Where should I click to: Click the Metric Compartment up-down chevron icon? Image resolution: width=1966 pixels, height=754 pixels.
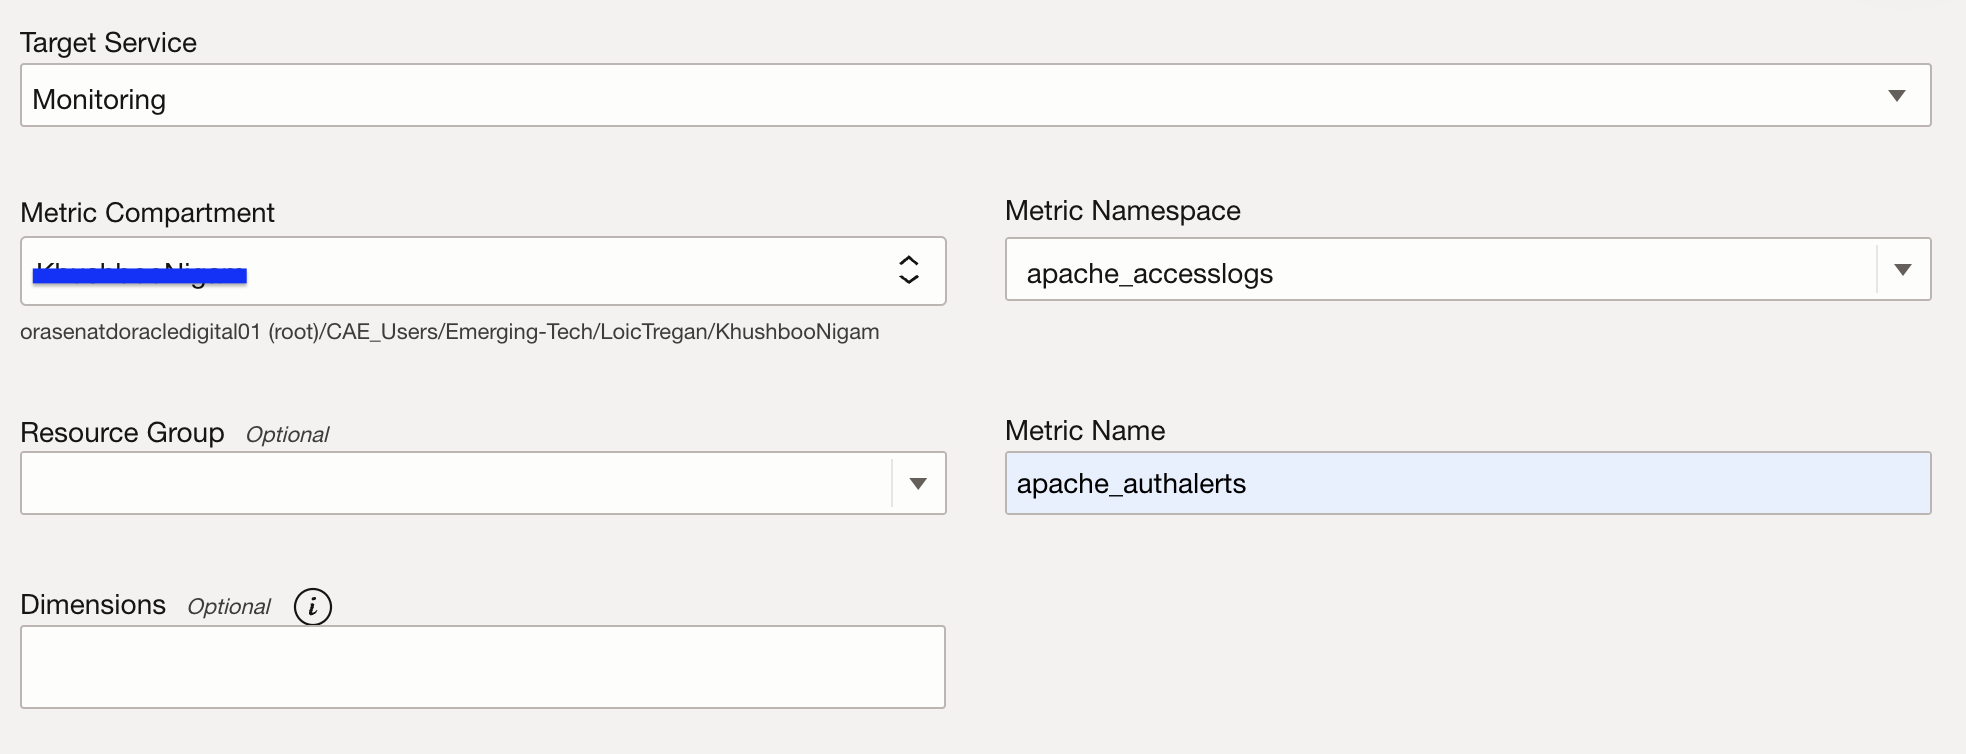(x=908, y=270)
